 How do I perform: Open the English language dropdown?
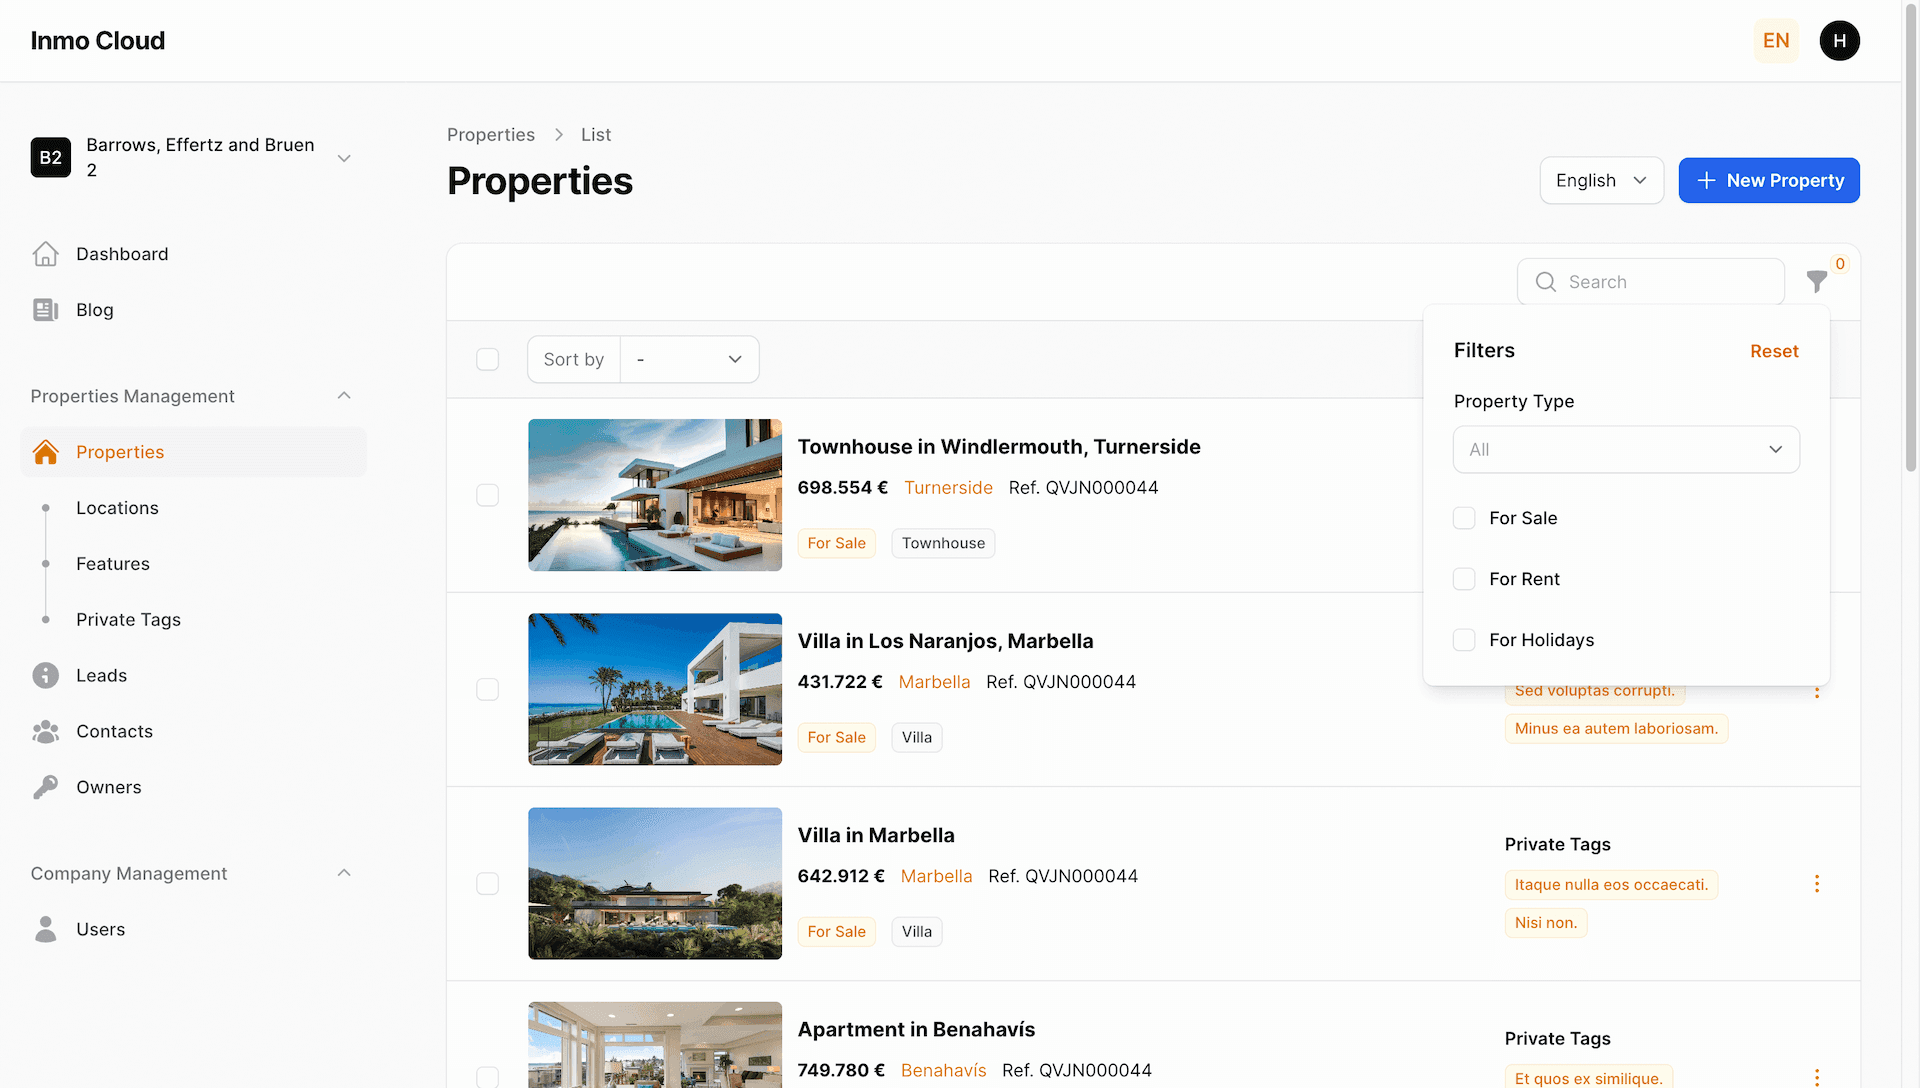1601,181
